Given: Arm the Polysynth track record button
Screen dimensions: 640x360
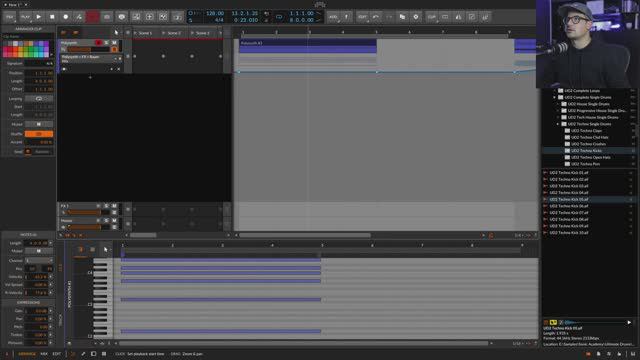Looking at the screenshot, I should 98,42.
